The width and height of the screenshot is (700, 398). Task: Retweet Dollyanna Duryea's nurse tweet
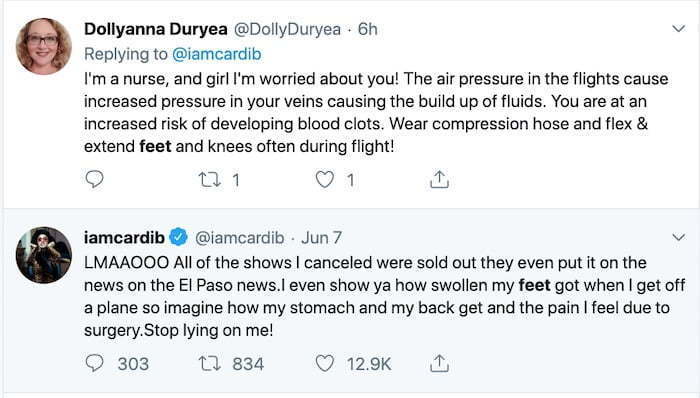coord(209,180)
